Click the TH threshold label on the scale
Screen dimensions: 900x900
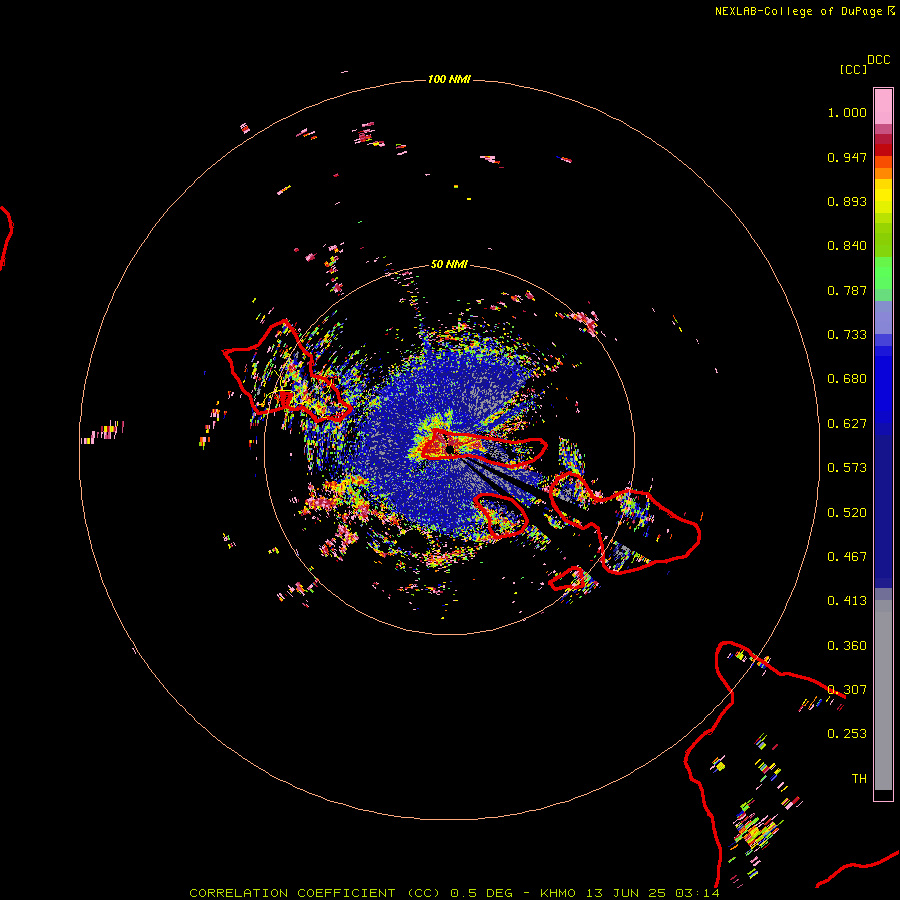[859, 779]
